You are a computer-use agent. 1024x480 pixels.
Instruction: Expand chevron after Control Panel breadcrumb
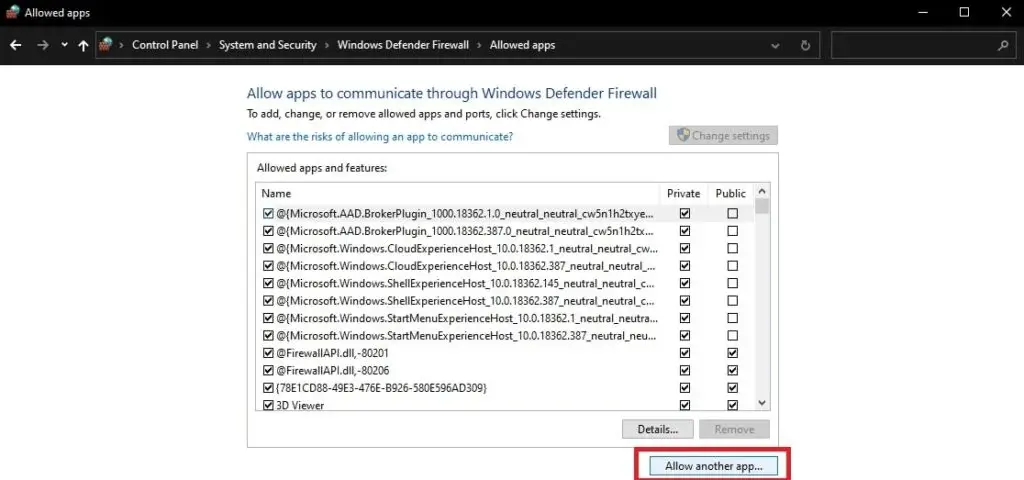pyautogui.click(x=208, y=45)
